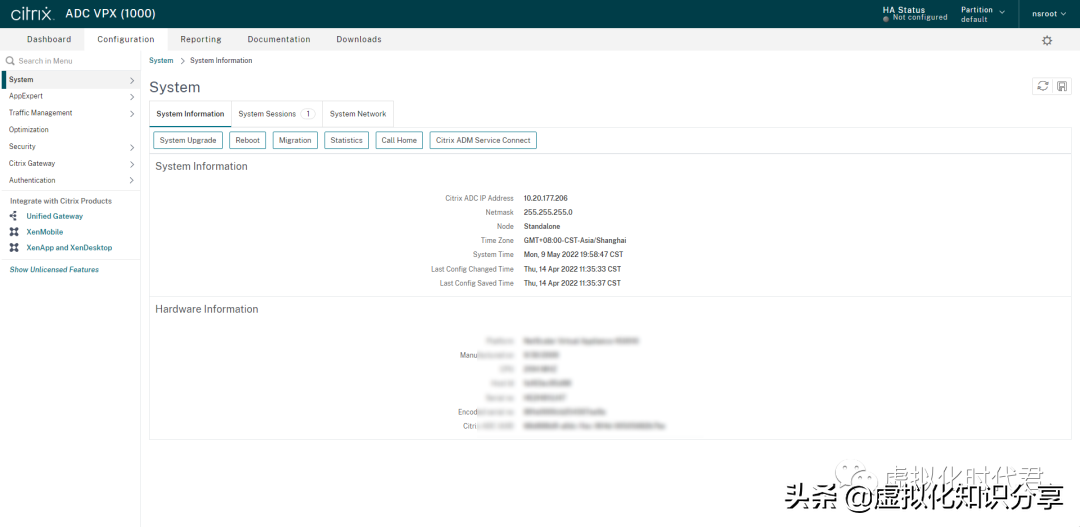Expand the Citrix Gateway chevron

132,164
